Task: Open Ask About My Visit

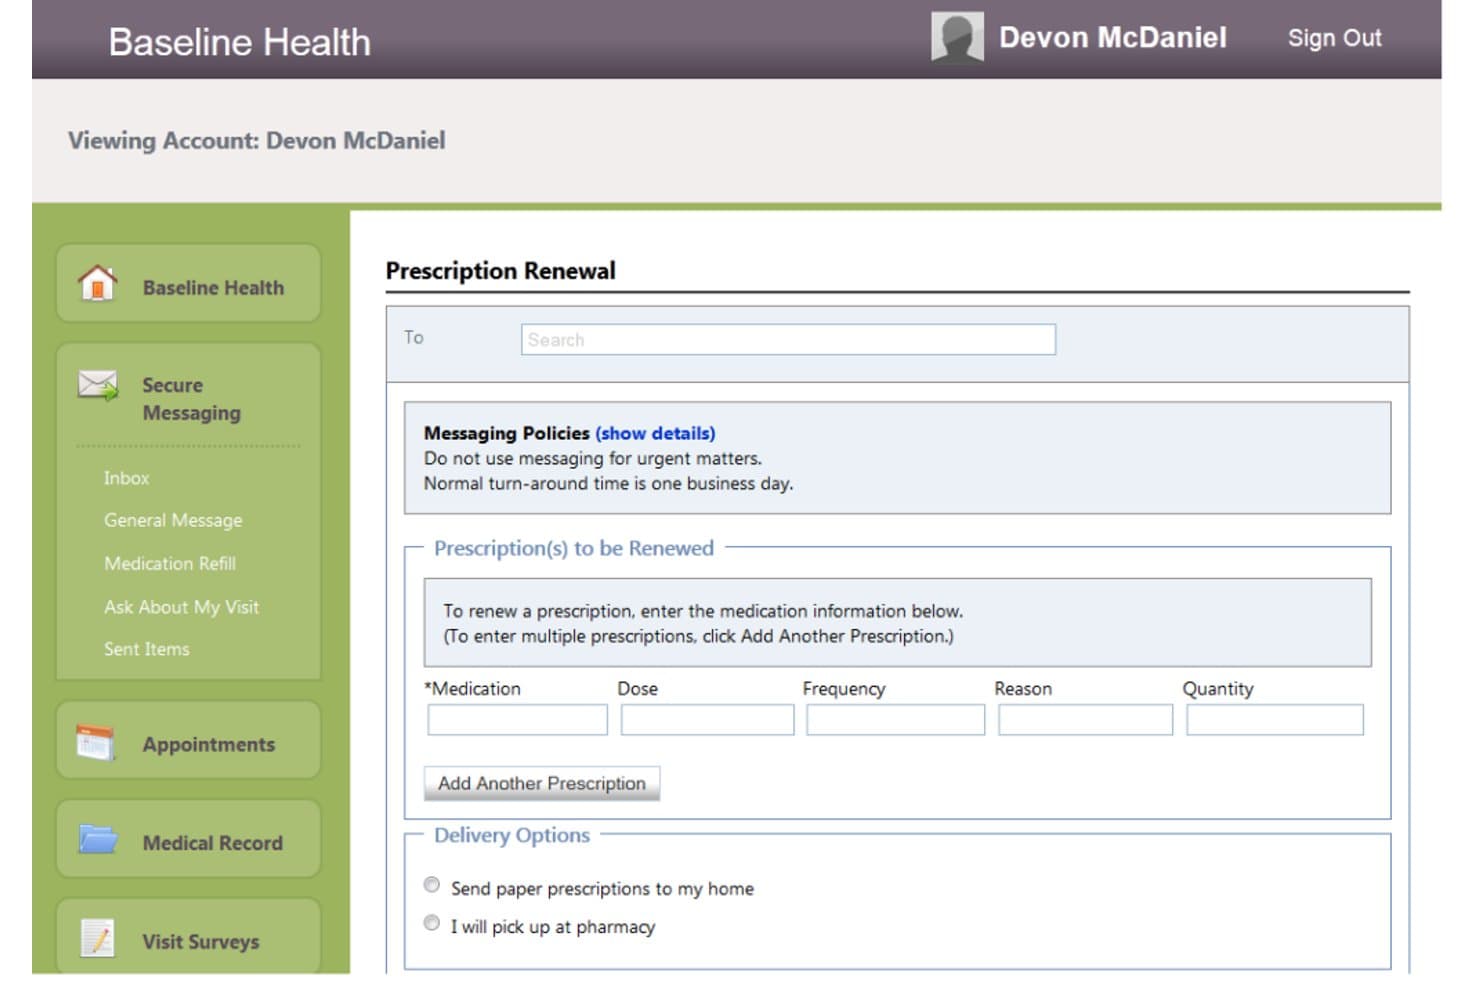Action: coord(181,607)
